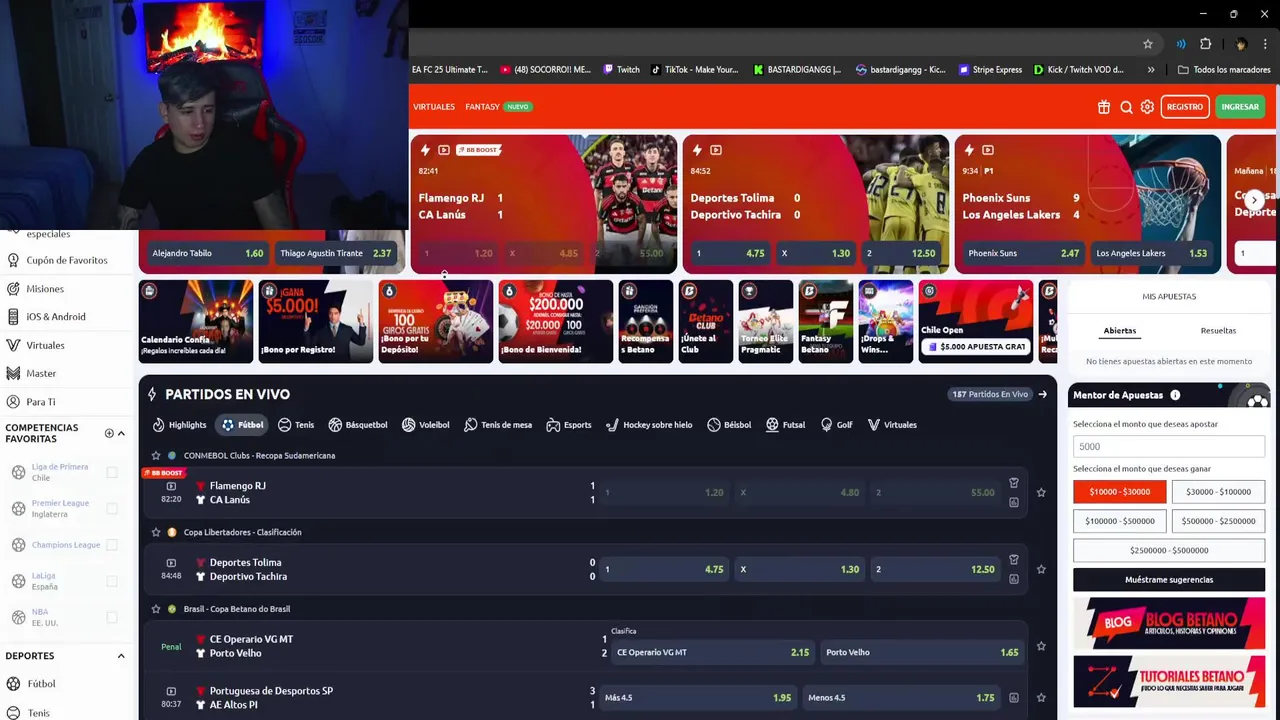The width and height of the screenshot is (1280, 720).
Task: Favorite the CE Operario VG MT match star
Action: click(1041, 646)
